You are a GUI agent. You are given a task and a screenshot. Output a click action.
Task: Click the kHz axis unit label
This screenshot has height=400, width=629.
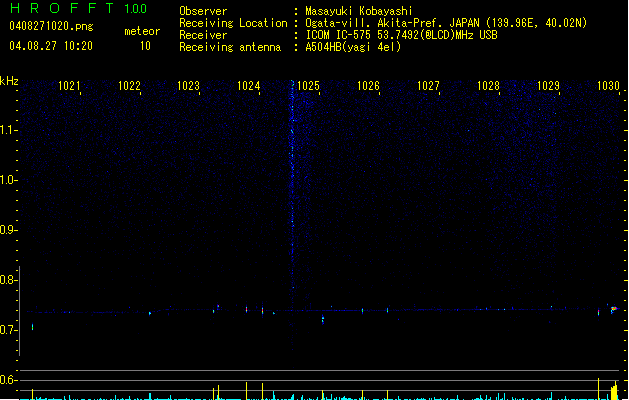pyautogui.click(x=9, y=81)
